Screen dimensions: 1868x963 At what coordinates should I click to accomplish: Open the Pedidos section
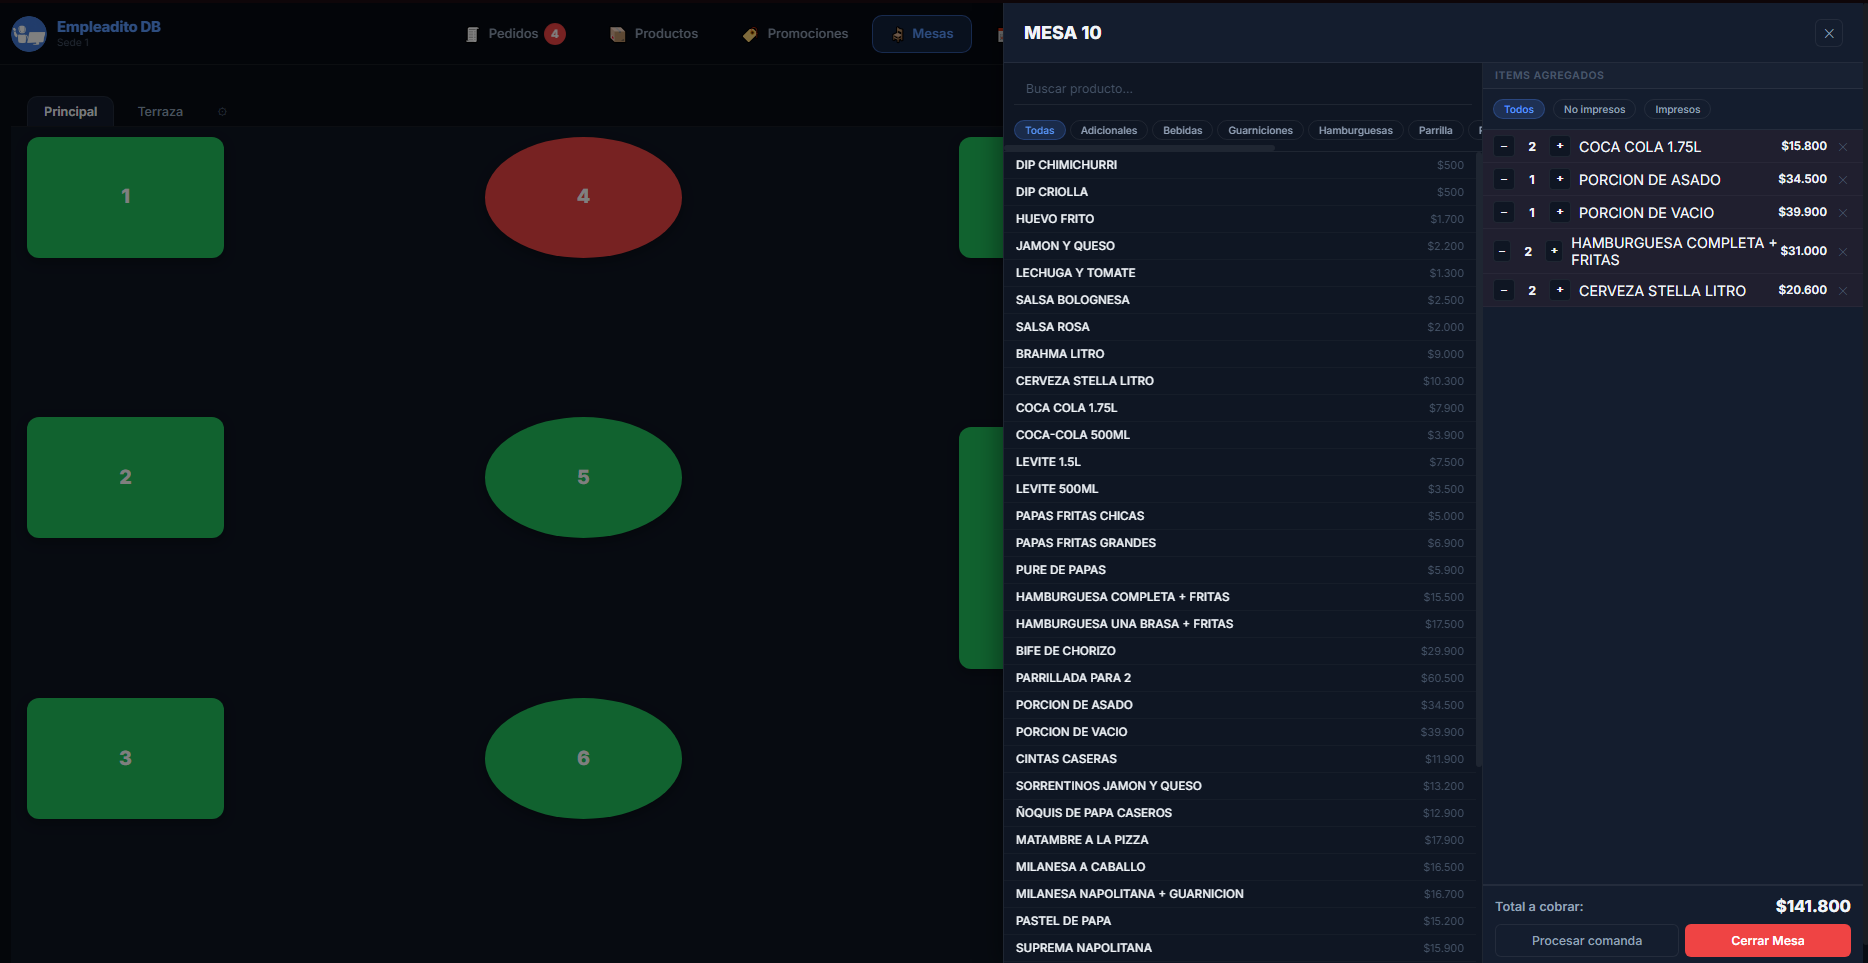click(x=514, y=34)
